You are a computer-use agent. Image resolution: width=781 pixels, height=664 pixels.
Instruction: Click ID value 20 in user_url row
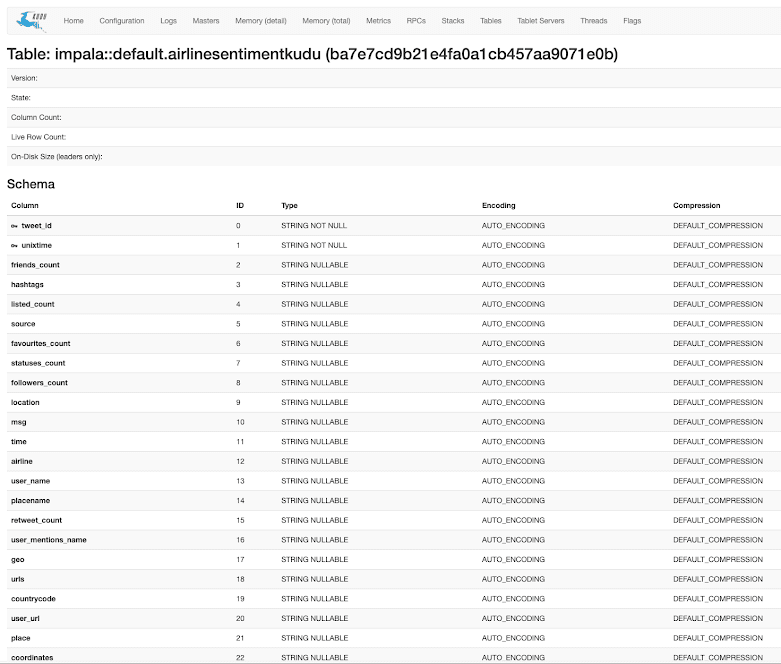point(240,619)
